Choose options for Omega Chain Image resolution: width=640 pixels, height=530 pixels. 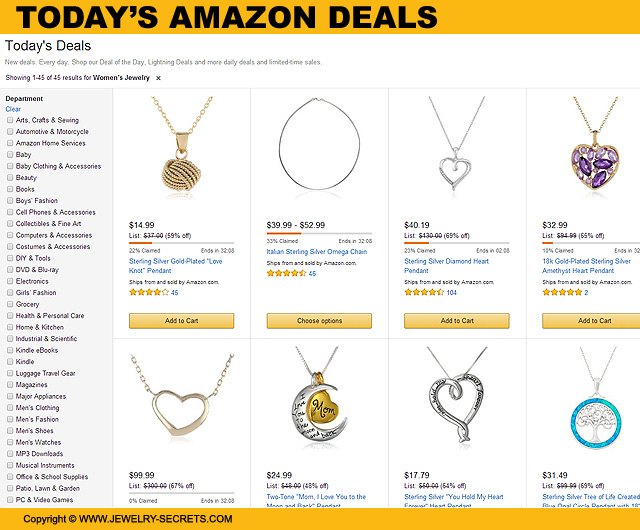coord(319,321)
